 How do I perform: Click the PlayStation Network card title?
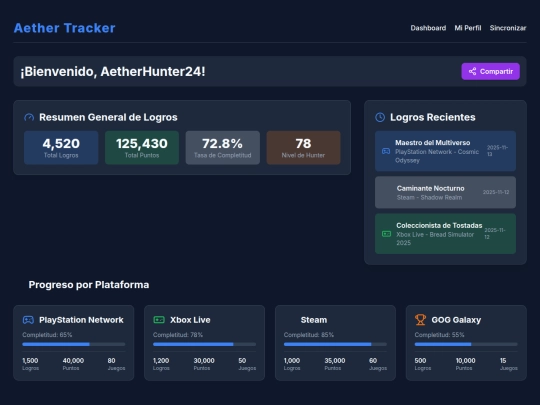(81, 320)
